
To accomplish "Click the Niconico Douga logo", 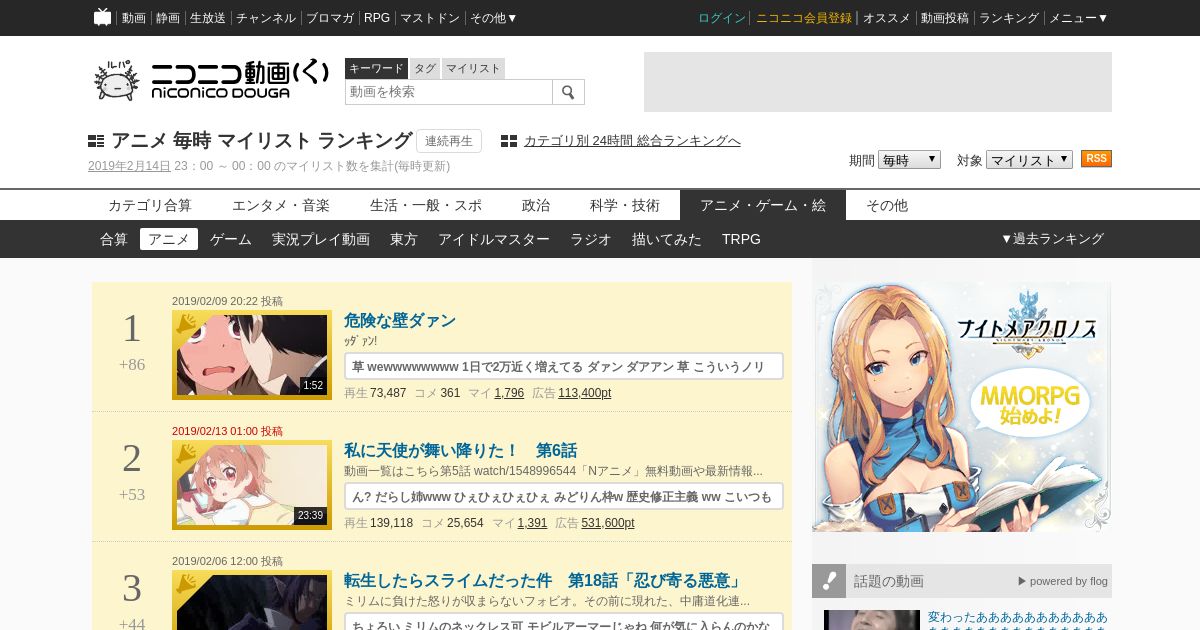I will point(211,81).
